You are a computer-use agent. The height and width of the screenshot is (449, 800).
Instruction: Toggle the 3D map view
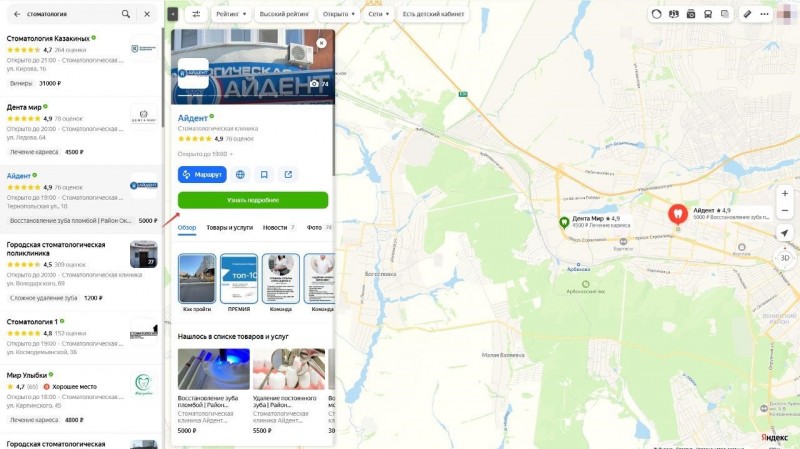(x=785, y=258)
